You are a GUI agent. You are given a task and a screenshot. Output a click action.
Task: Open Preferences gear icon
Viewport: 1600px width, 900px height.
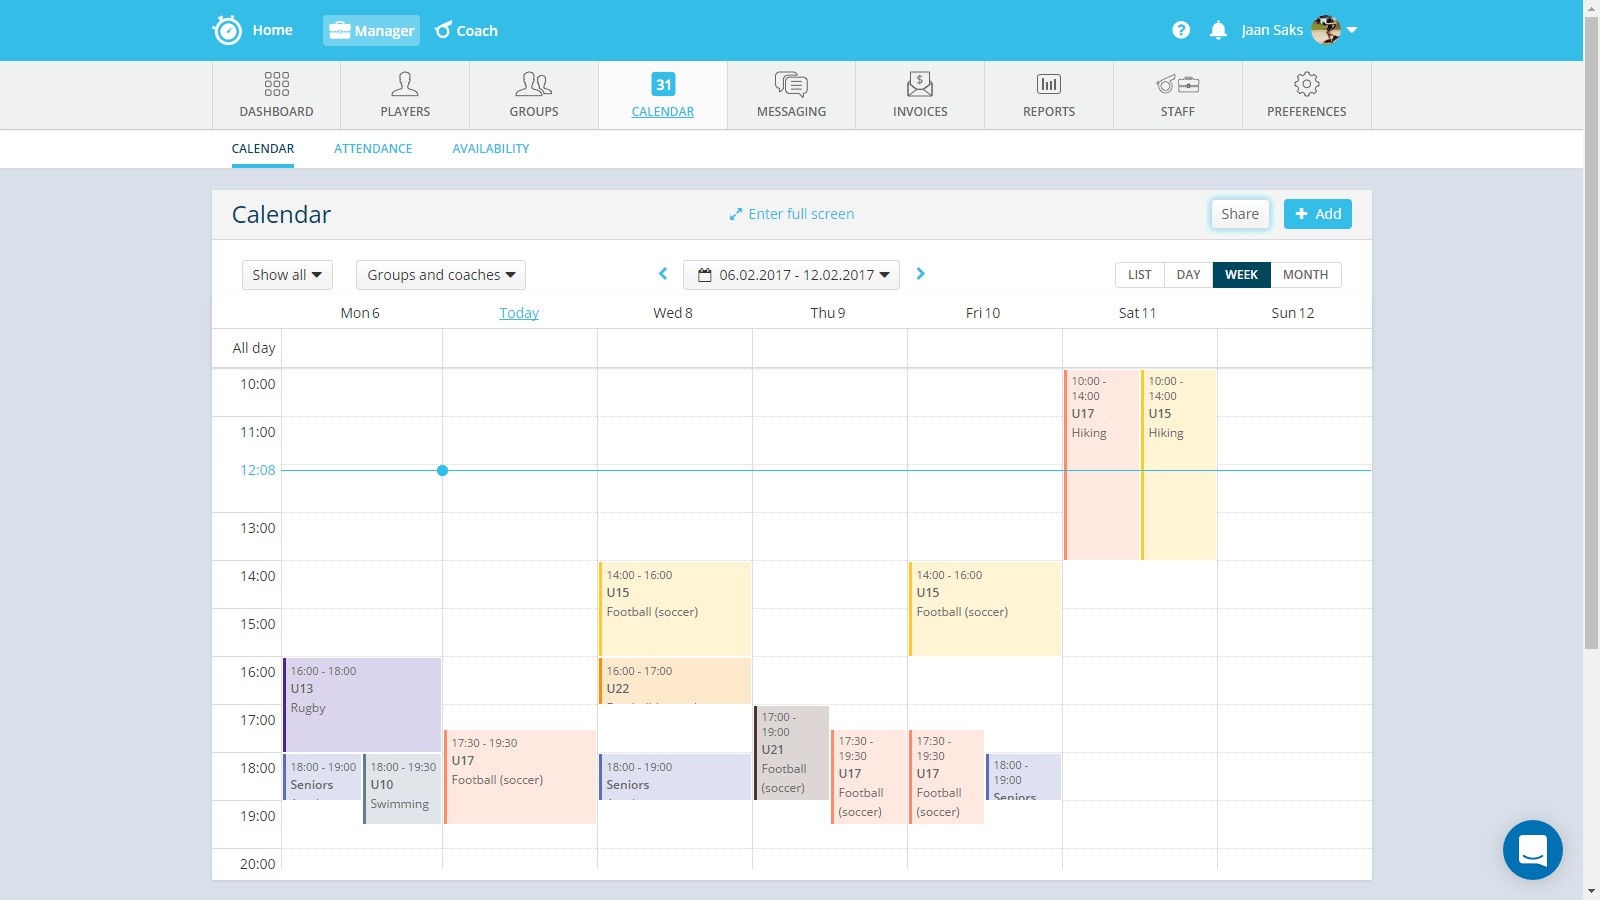(x=1306, y=84)
